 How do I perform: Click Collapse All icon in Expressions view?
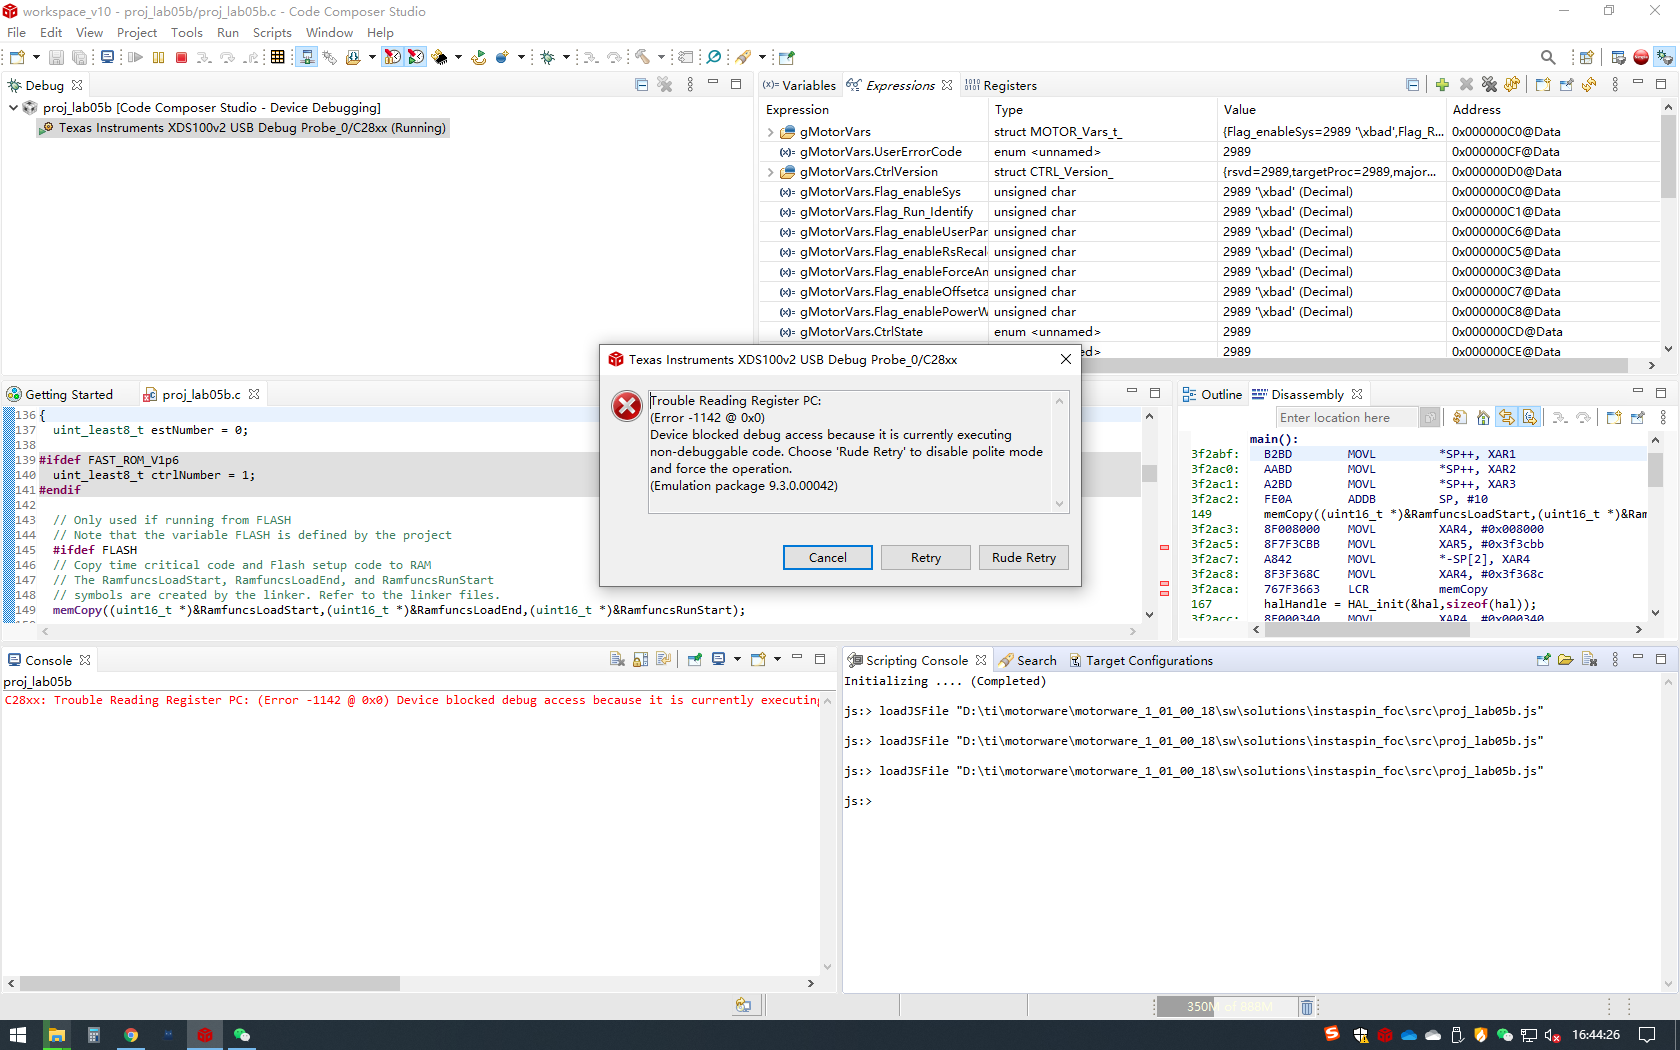(1412, 85)
